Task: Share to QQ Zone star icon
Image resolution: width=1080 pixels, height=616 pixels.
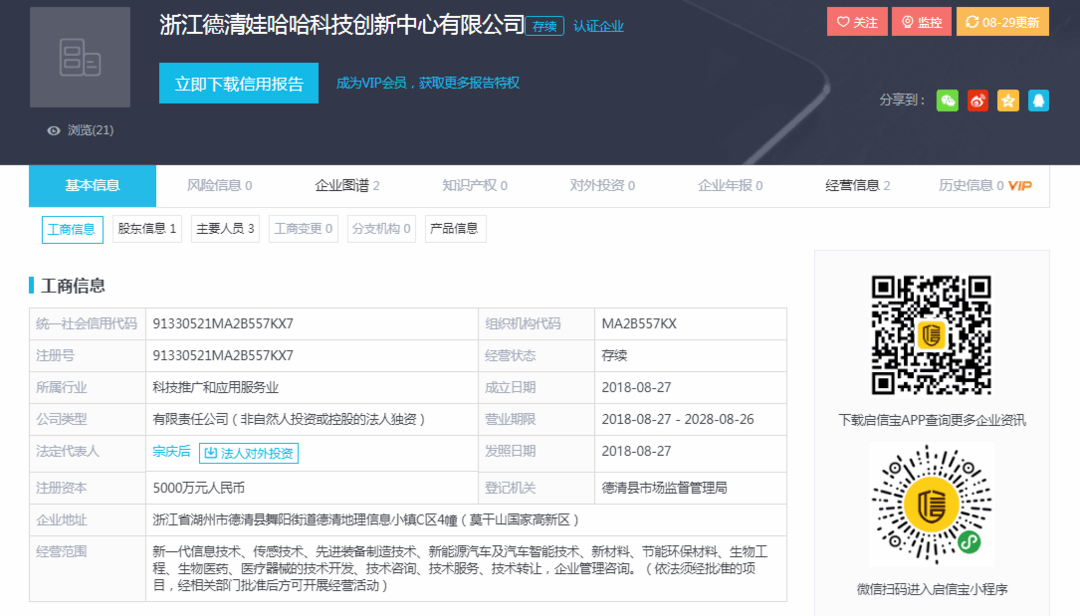Action: 1008,101
